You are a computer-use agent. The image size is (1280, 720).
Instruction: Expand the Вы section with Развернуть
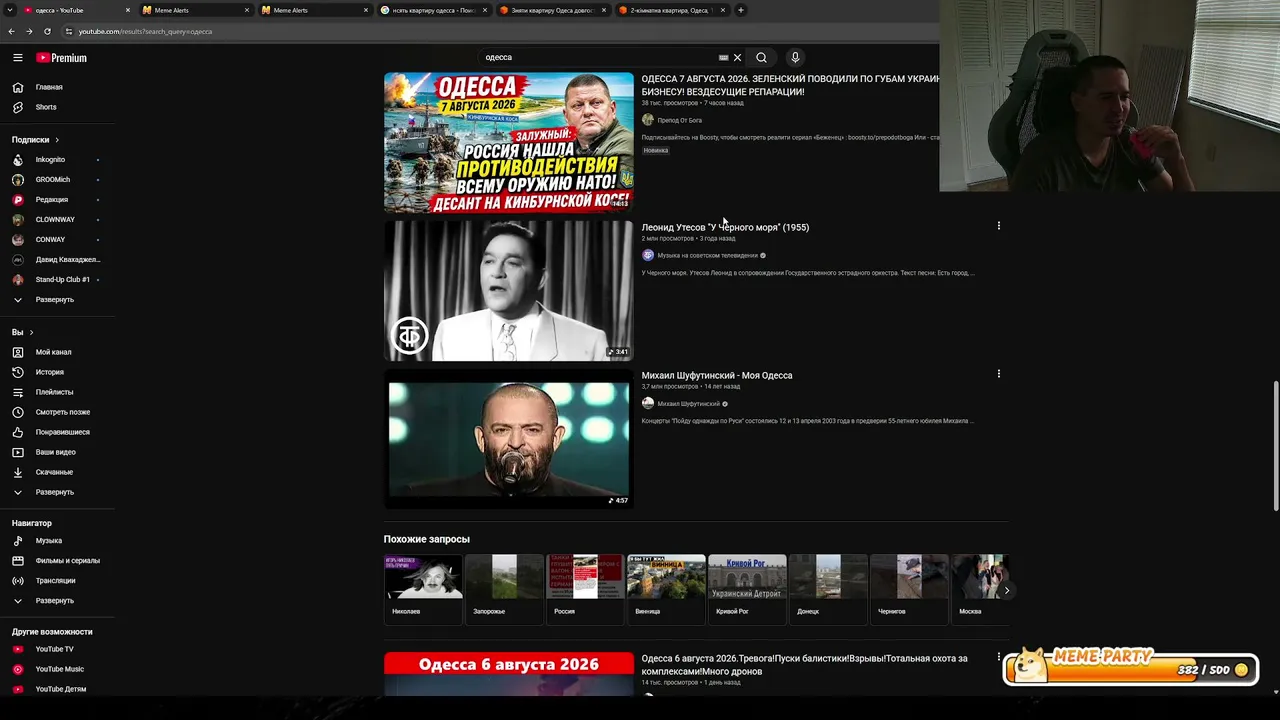pos(57,492)
